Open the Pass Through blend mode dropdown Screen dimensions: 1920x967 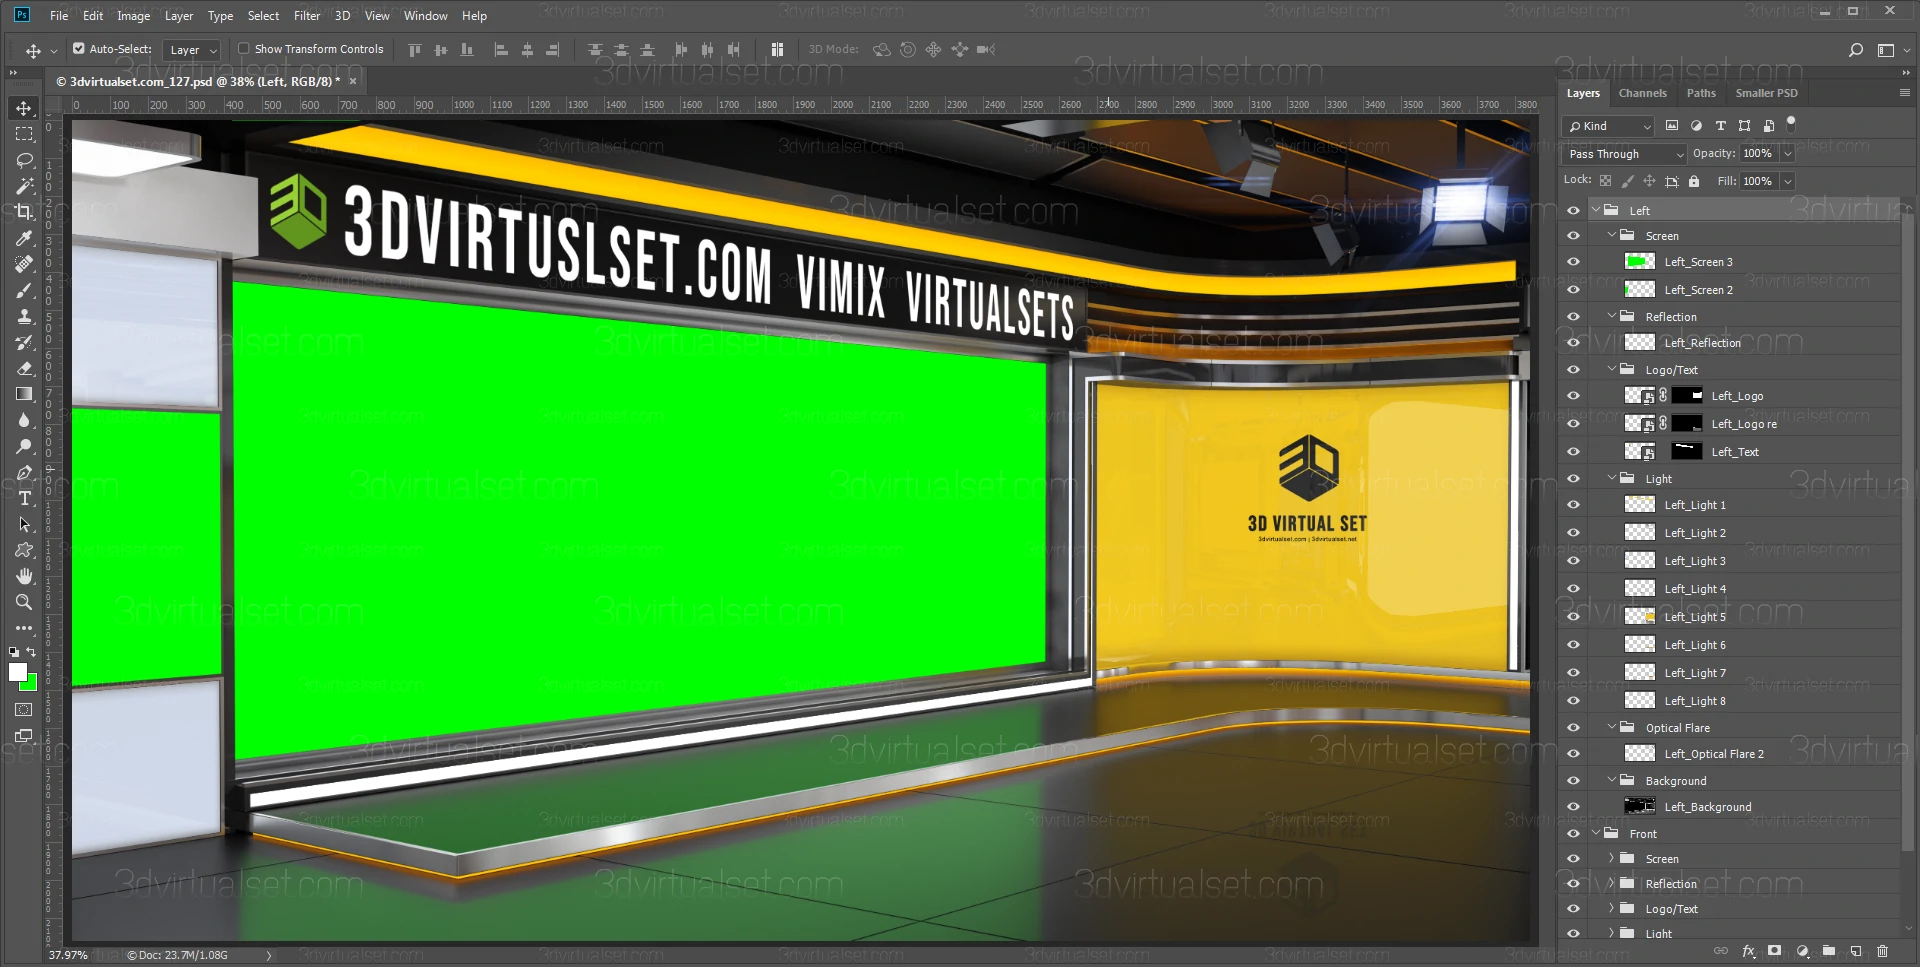[x=1625, y=154]
